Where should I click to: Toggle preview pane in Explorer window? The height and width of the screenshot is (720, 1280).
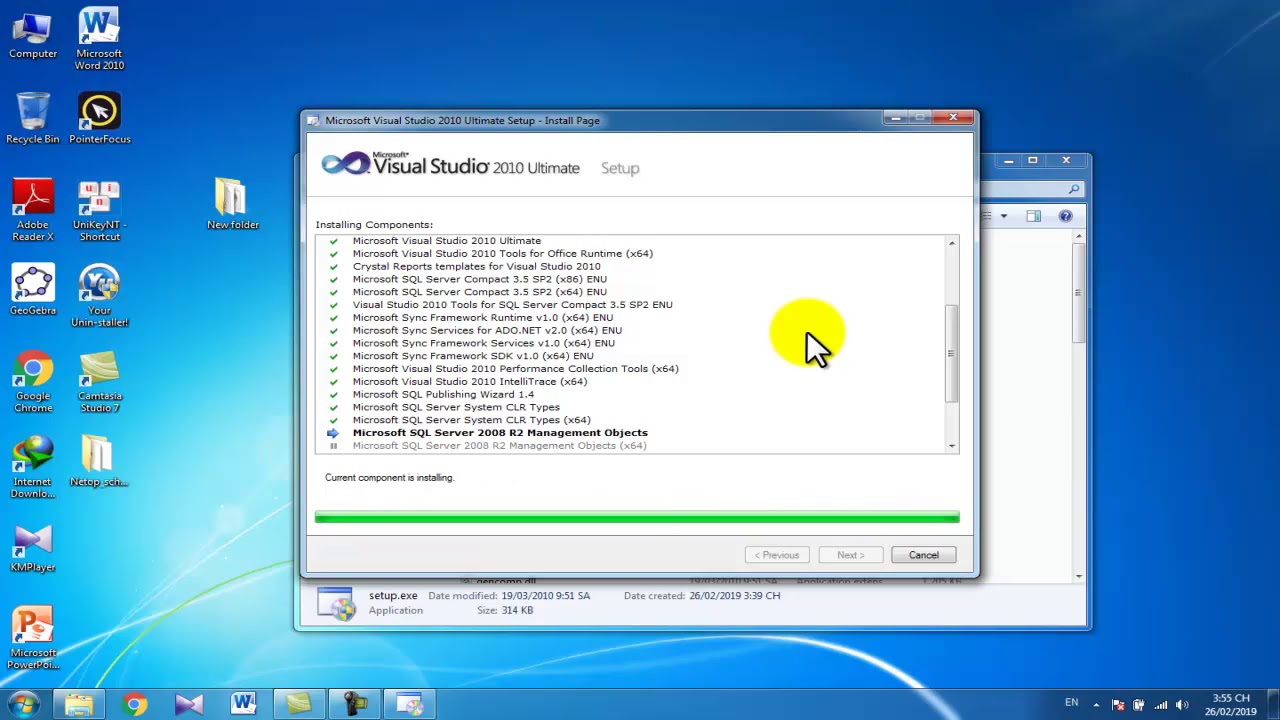click(x=1033, y=216)
